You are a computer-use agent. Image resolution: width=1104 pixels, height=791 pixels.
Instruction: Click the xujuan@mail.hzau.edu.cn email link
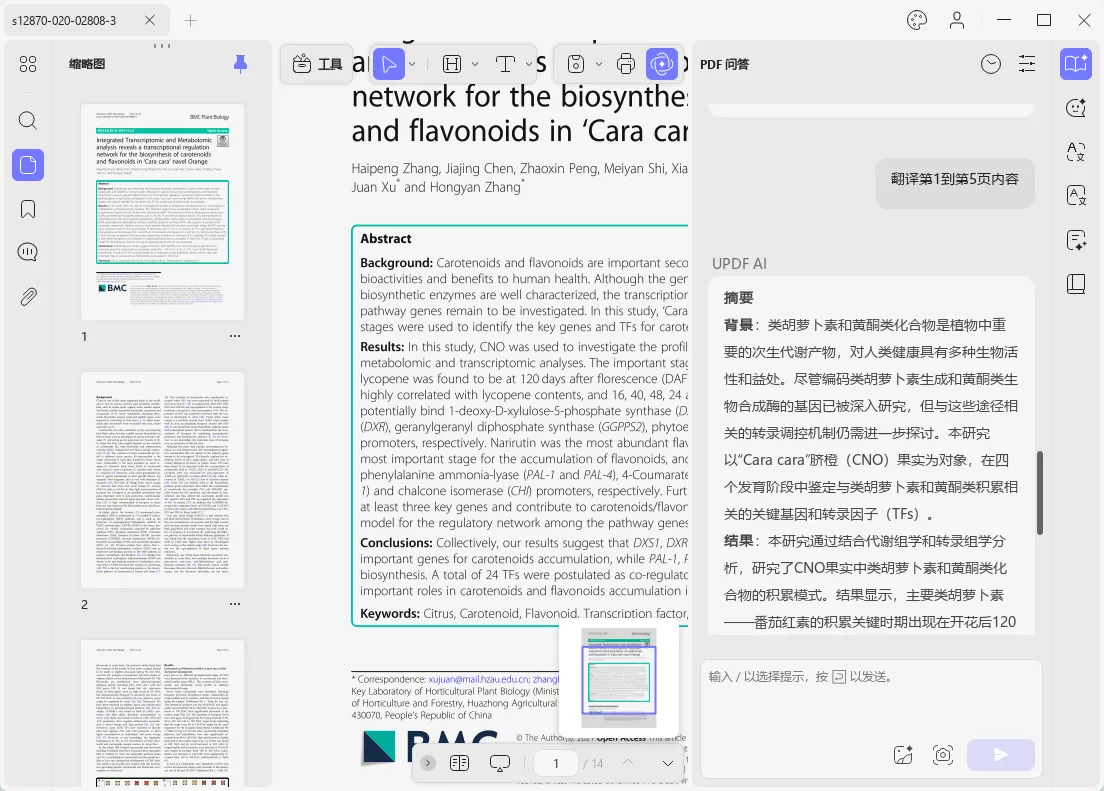click(478, 679)
